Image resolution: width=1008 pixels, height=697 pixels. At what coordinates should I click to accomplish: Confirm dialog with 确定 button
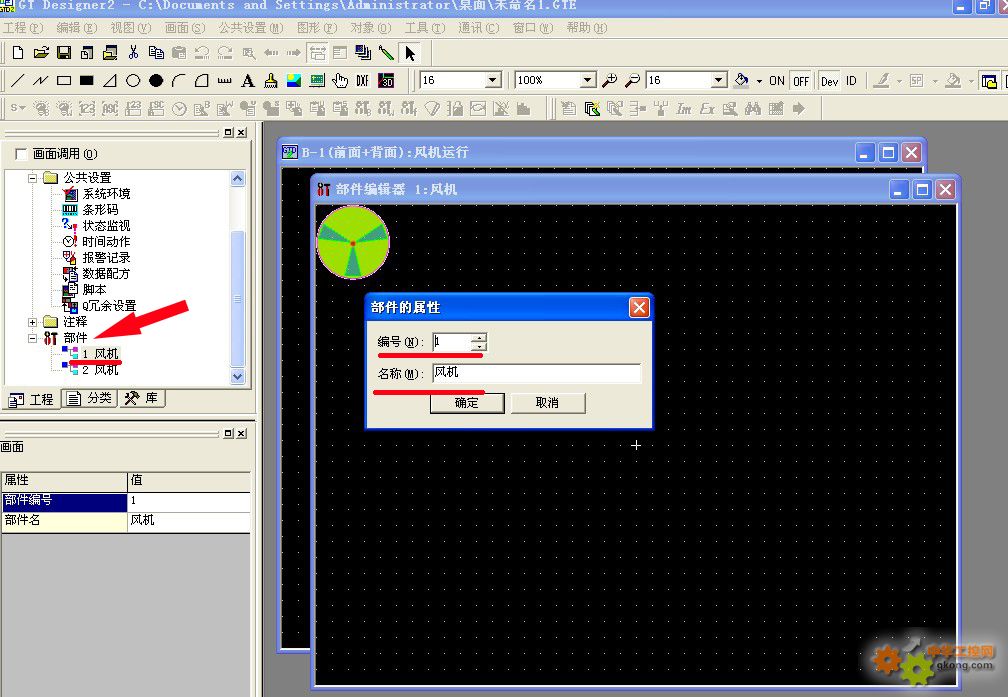click(x=467, y=403)
